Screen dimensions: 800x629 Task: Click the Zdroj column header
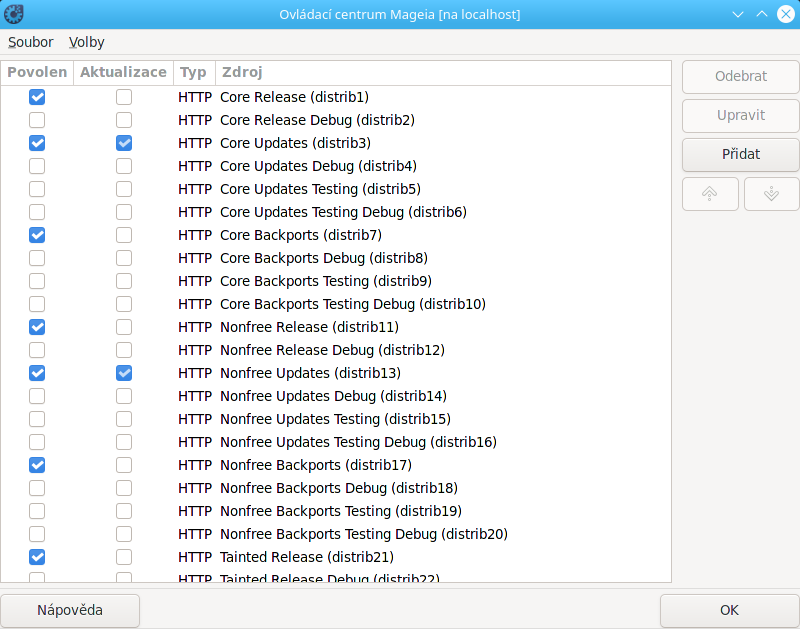(x=443, y=72)
